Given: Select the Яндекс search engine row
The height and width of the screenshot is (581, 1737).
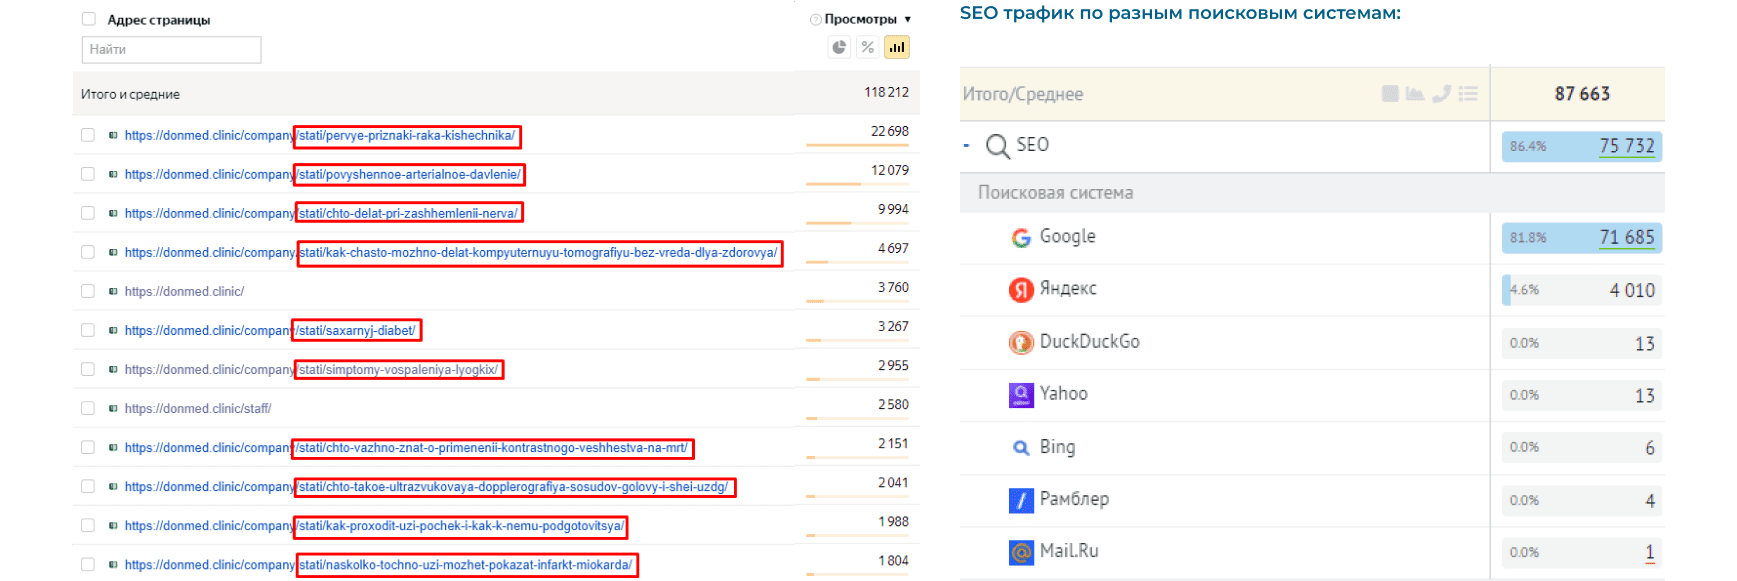Looking at the screenshot, I should pos(1067,289).
